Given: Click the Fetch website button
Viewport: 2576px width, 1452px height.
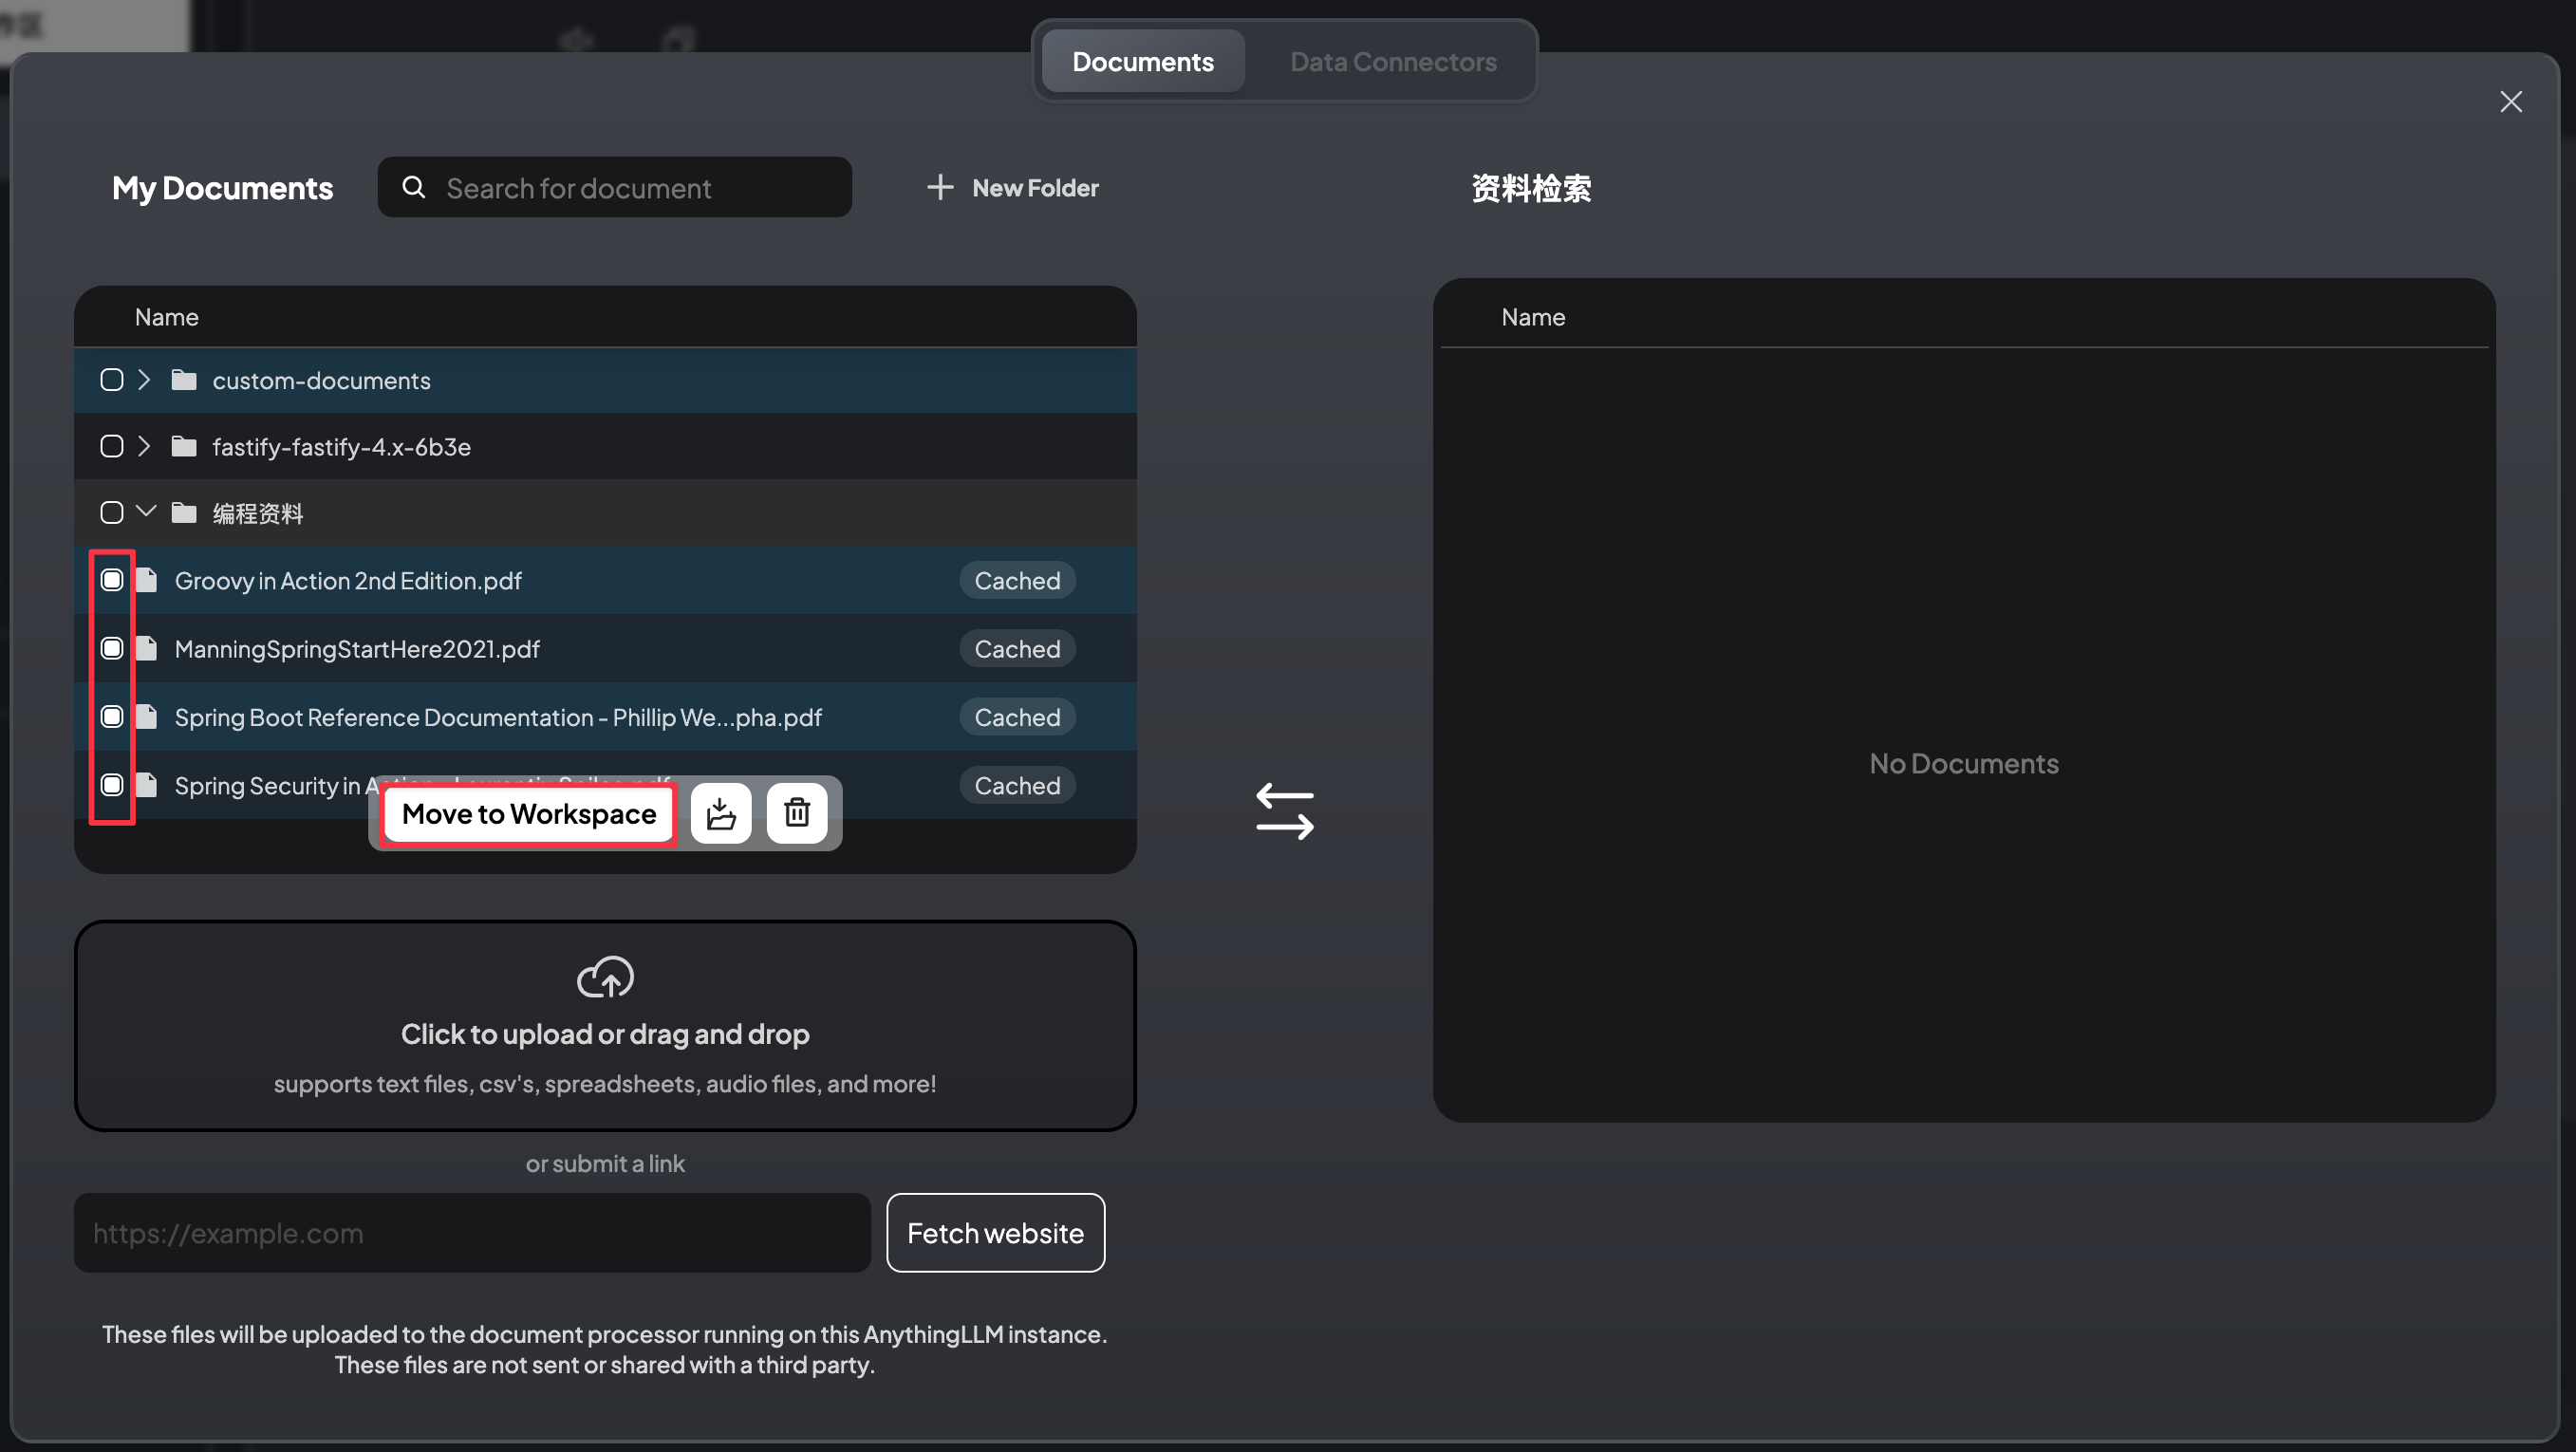Looking at the screenshot, I should 995,1233.
